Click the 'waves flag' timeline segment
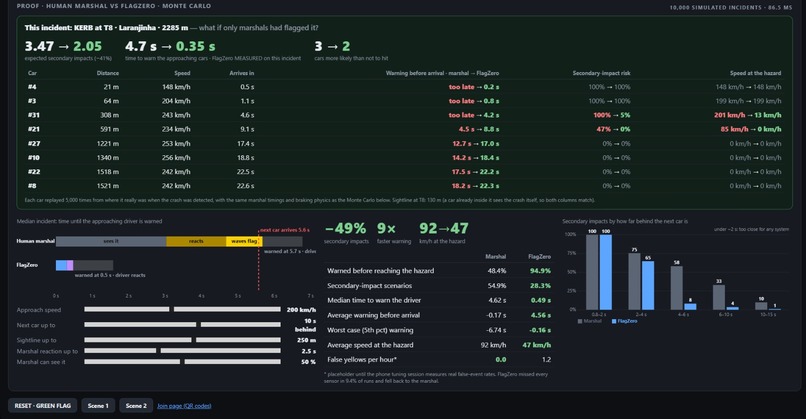The width and height of the screenshot is (806, 419). [x=244, y=241]
